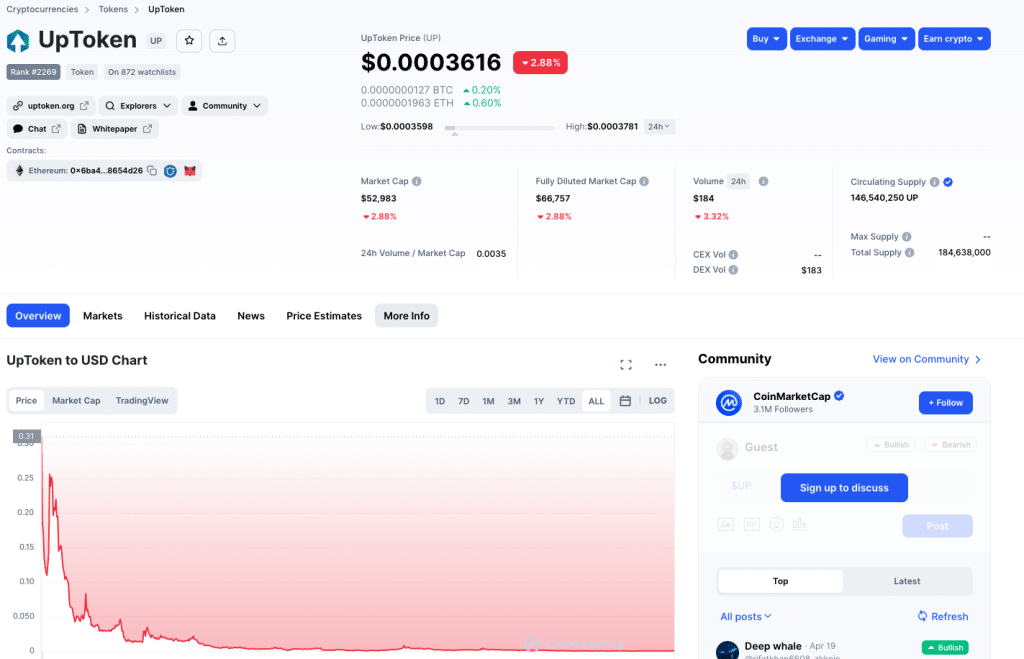
Task: Add UpToken to watchlist with star icon
Action: point(189,40)
